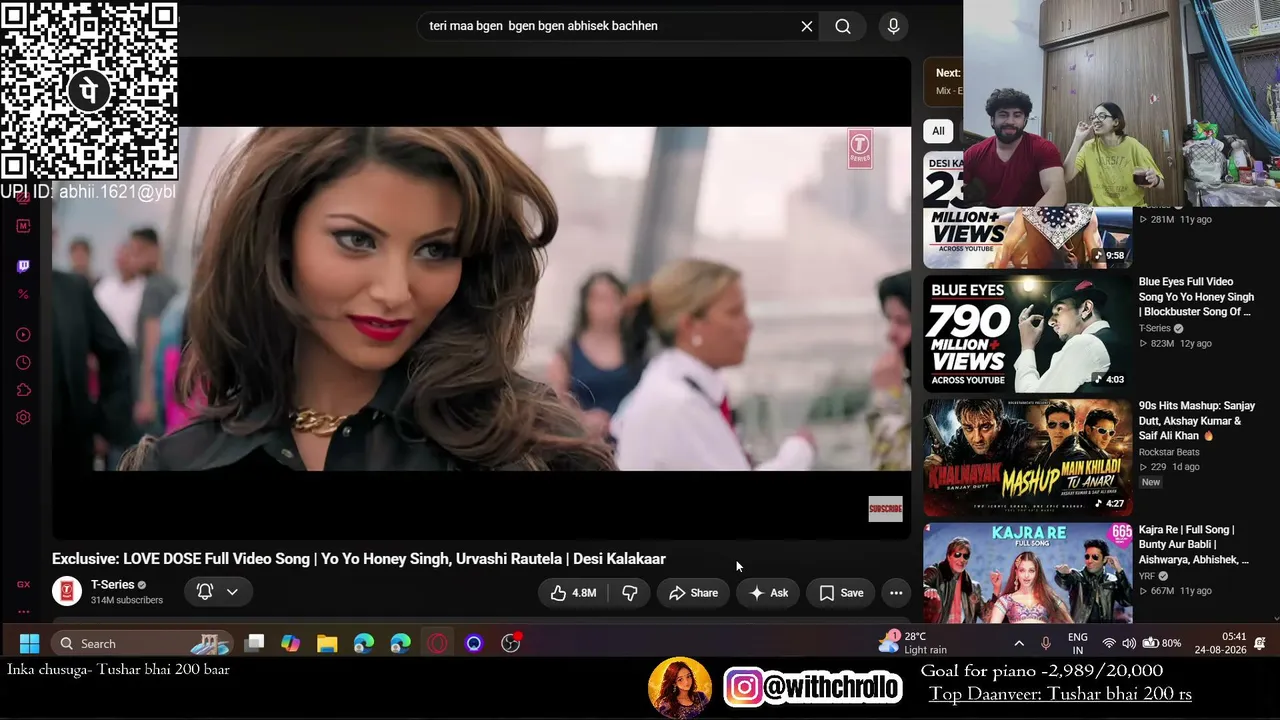Click the battery 80% indicator

1162,643
